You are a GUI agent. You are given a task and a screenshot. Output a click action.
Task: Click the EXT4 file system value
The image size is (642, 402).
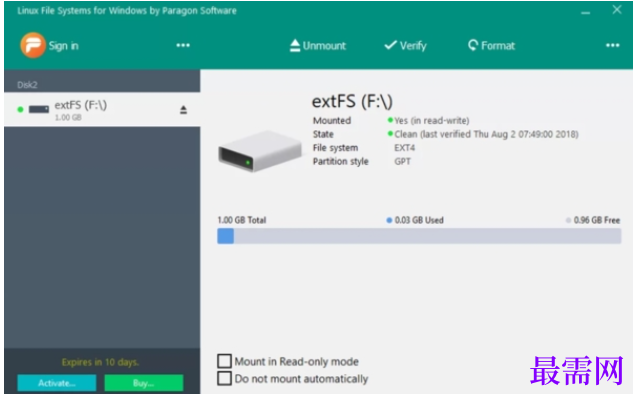tap(405, 148)
